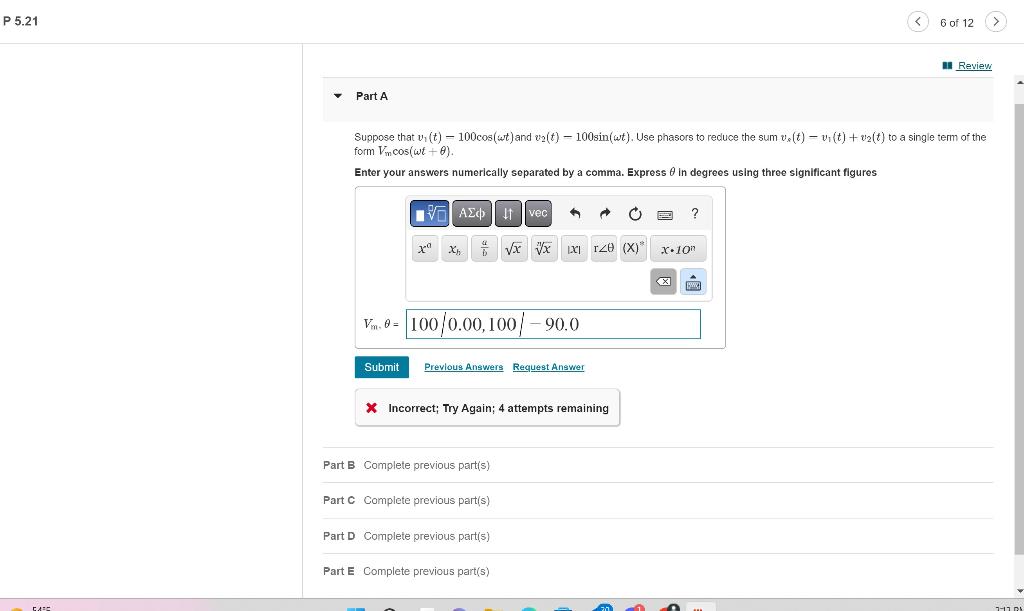Submit the phasor answer
The image size is (1024, 611).
click(381, 367)
